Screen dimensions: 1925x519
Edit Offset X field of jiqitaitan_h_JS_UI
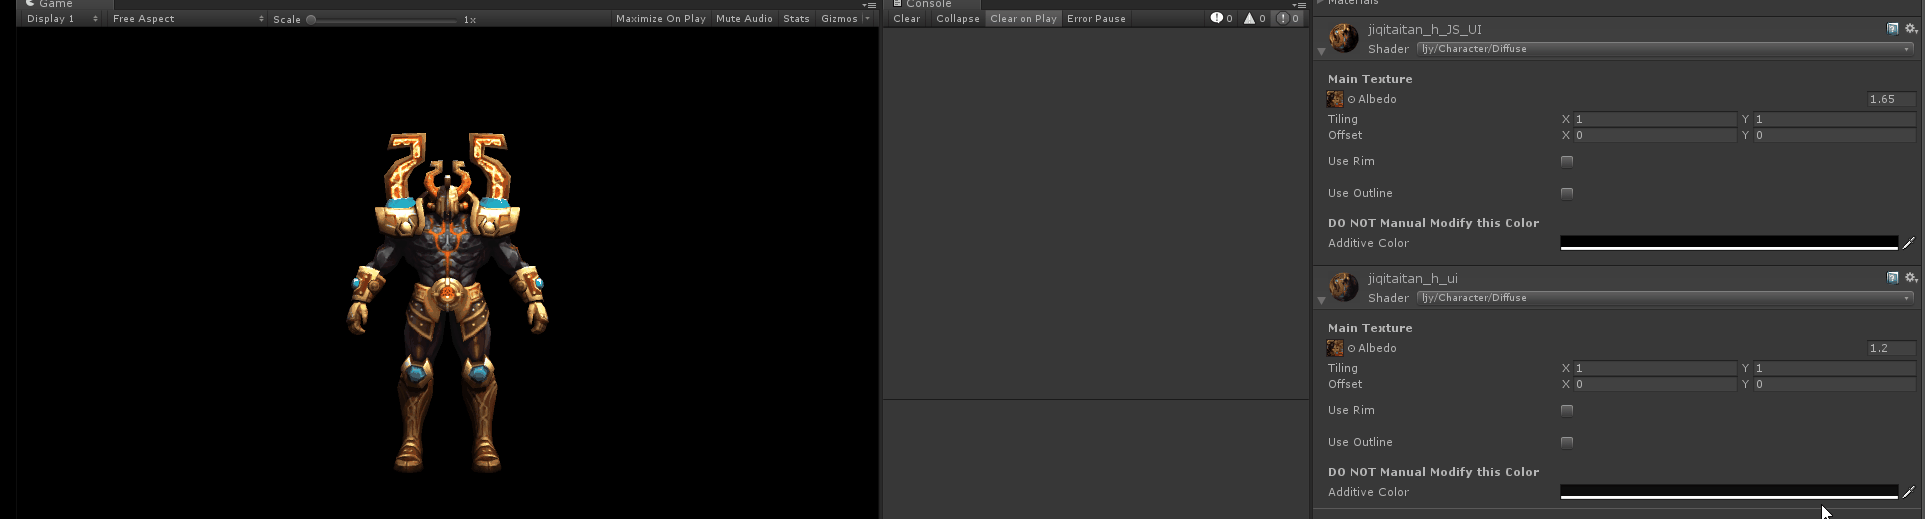coord(1655,135)
